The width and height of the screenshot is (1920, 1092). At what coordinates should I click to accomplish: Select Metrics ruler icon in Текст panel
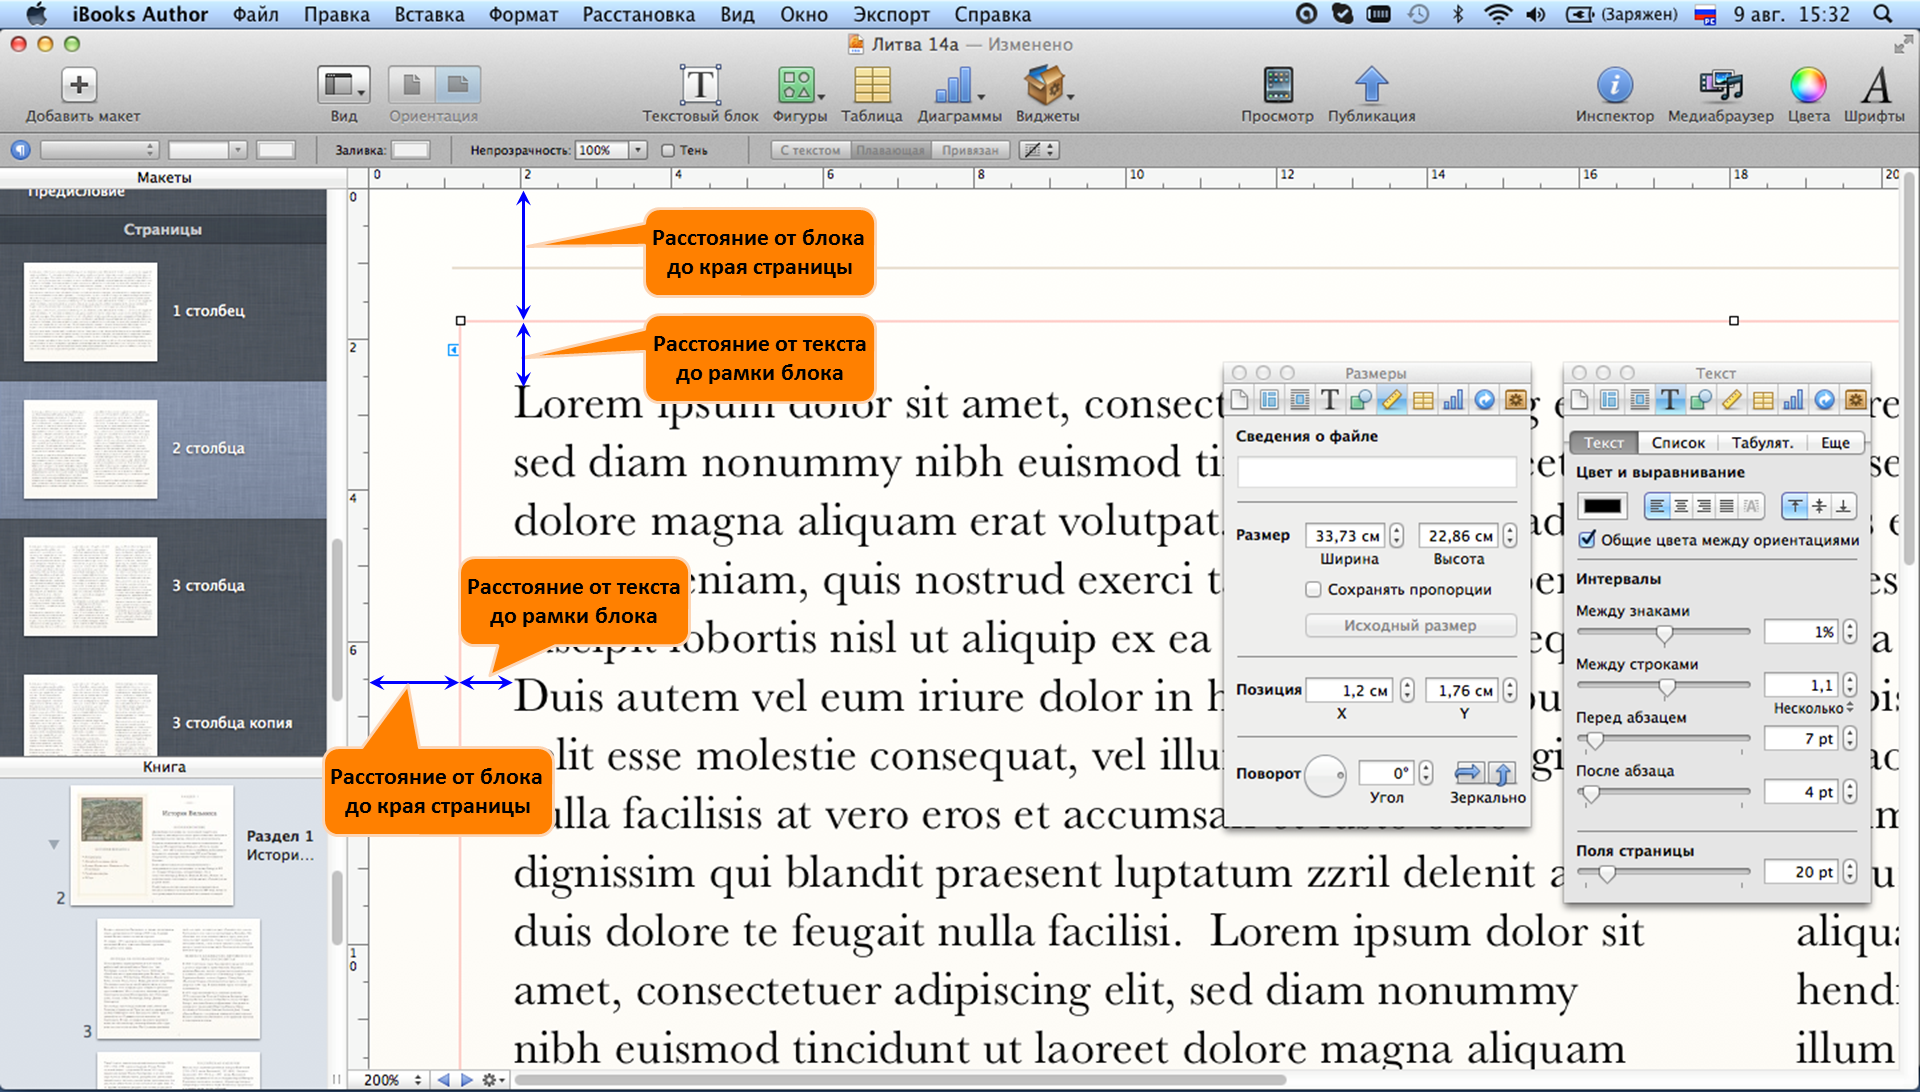click(1732, 401)
